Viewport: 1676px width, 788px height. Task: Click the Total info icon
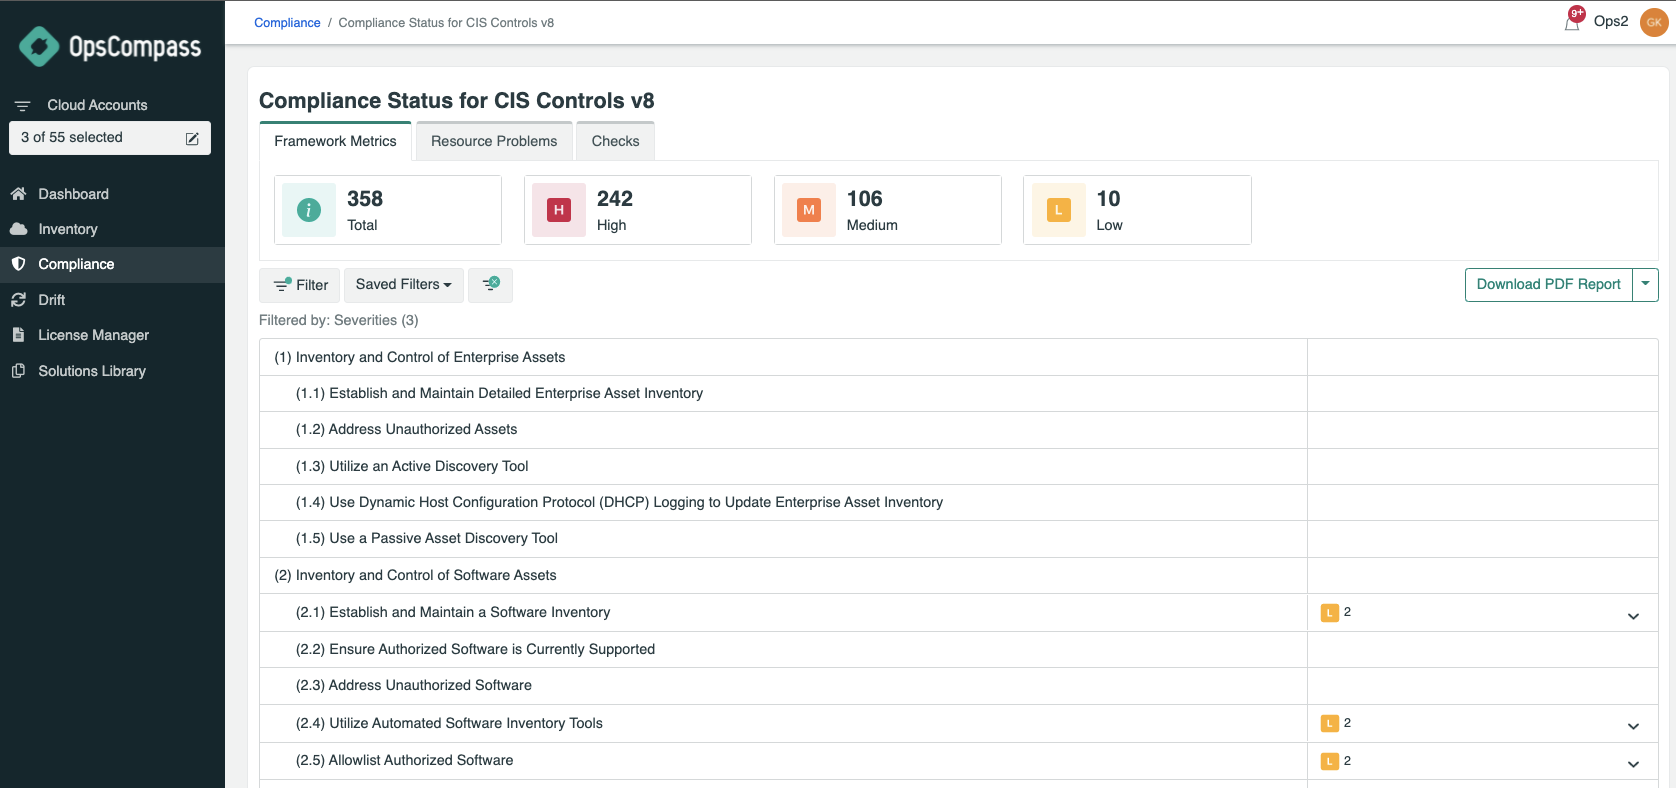click(x=309, y=210)
